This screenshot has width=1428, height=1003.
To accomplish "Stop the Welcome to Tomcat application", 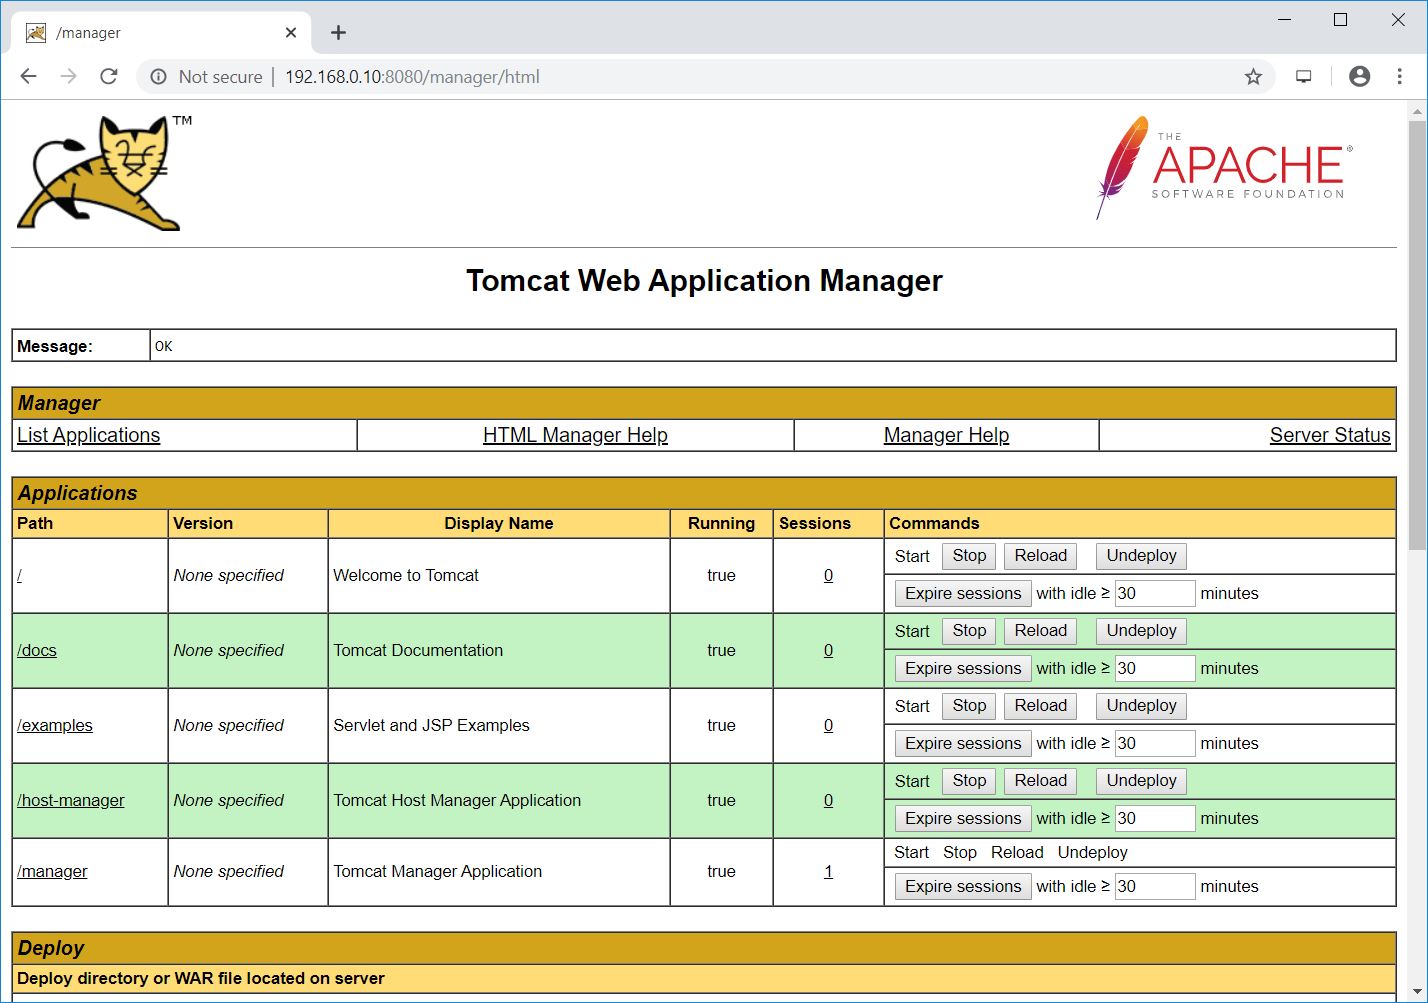I will pyautogui.click(x=969, y=556).
